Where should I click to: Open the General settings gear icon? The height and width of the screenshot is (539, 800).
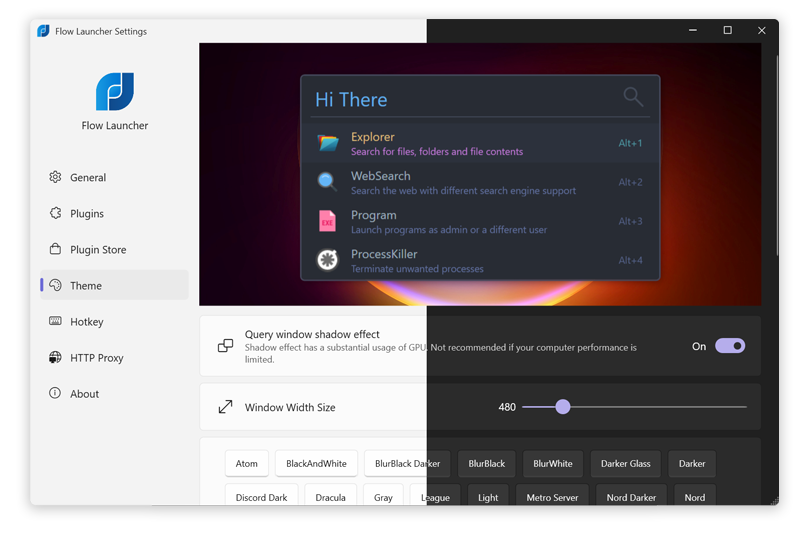point(55,177)
